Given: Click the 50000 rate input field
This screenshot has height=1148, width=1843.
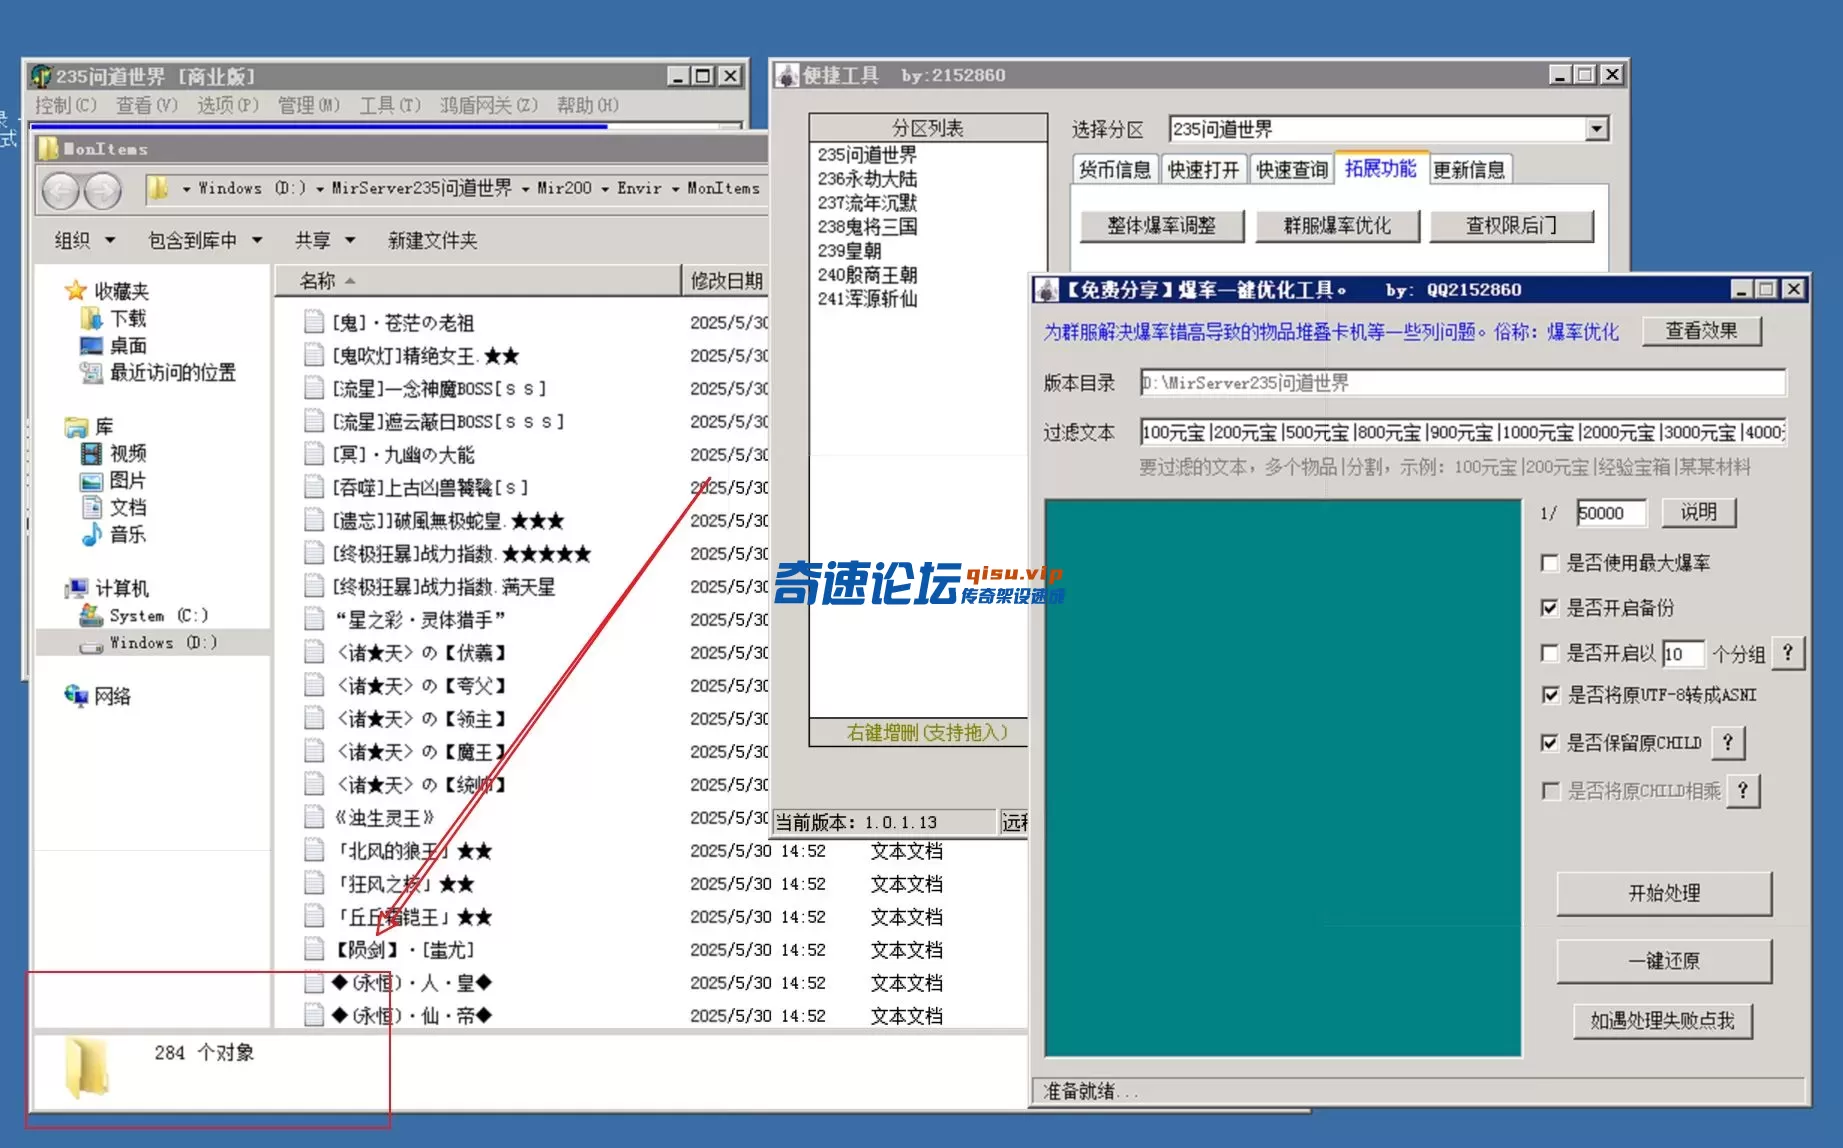Looking at the screenshot, I should tap(1611, 513).
